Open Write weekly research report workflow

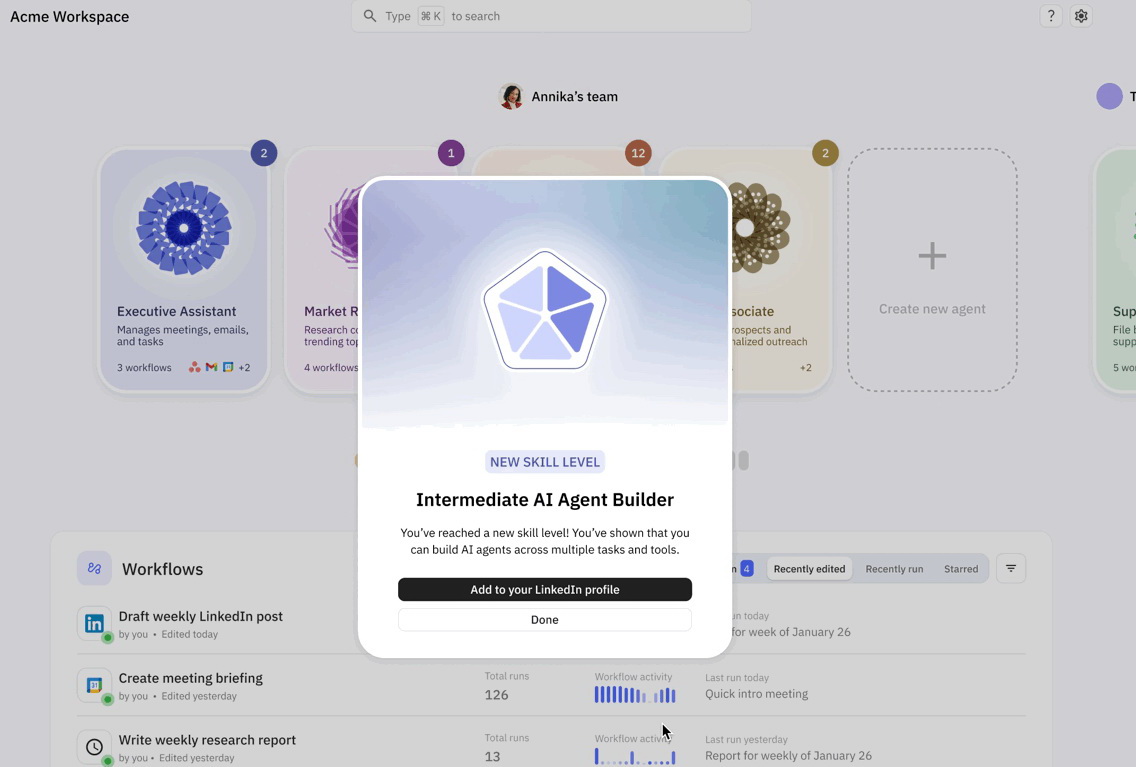click(x=207, y=740)
